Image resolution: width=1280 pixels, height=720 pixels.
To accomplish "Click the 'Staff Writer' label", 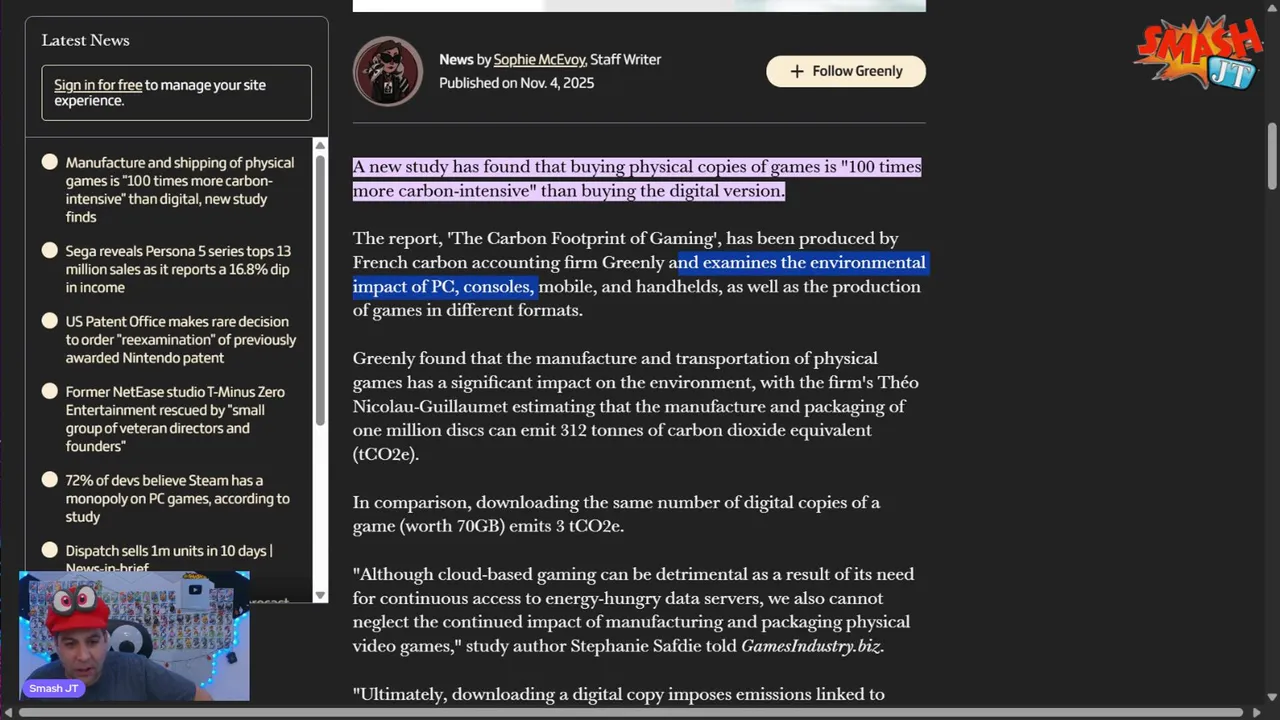I will pyautogui.click(x=626, y=60).
